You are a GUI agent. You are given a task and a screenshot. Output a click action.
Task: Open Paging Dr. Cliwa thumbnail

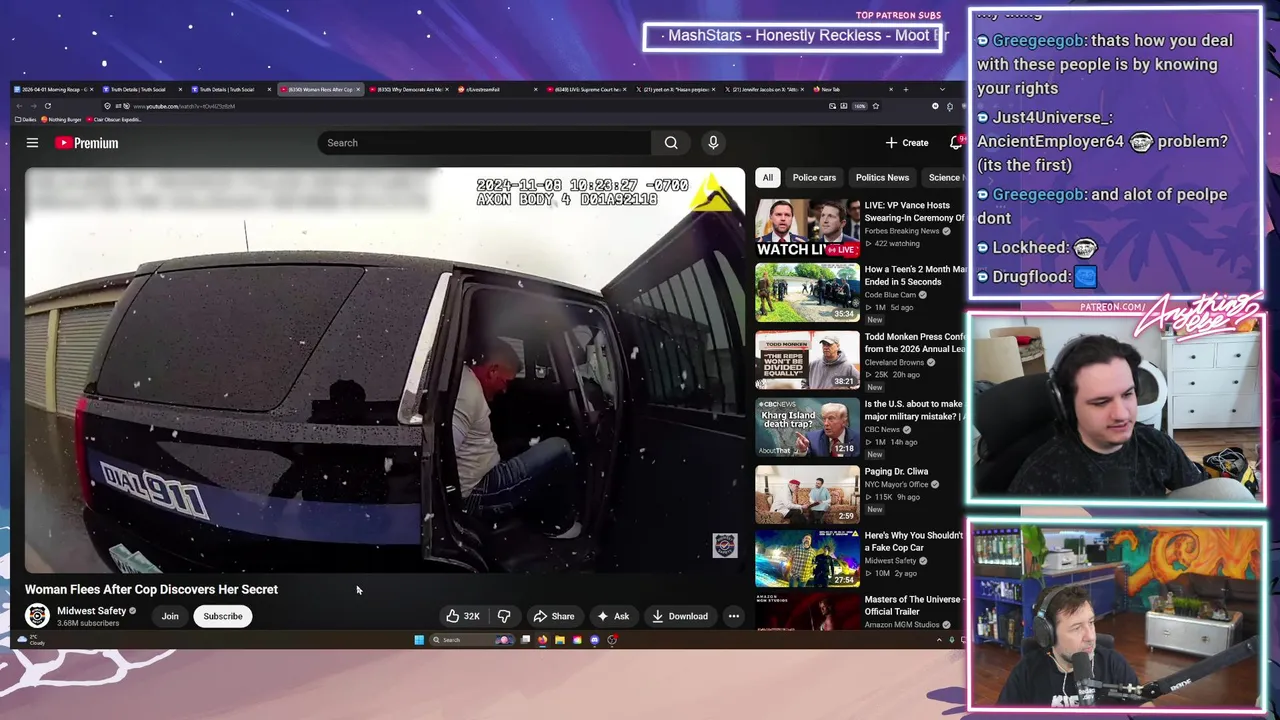point(807,494)
